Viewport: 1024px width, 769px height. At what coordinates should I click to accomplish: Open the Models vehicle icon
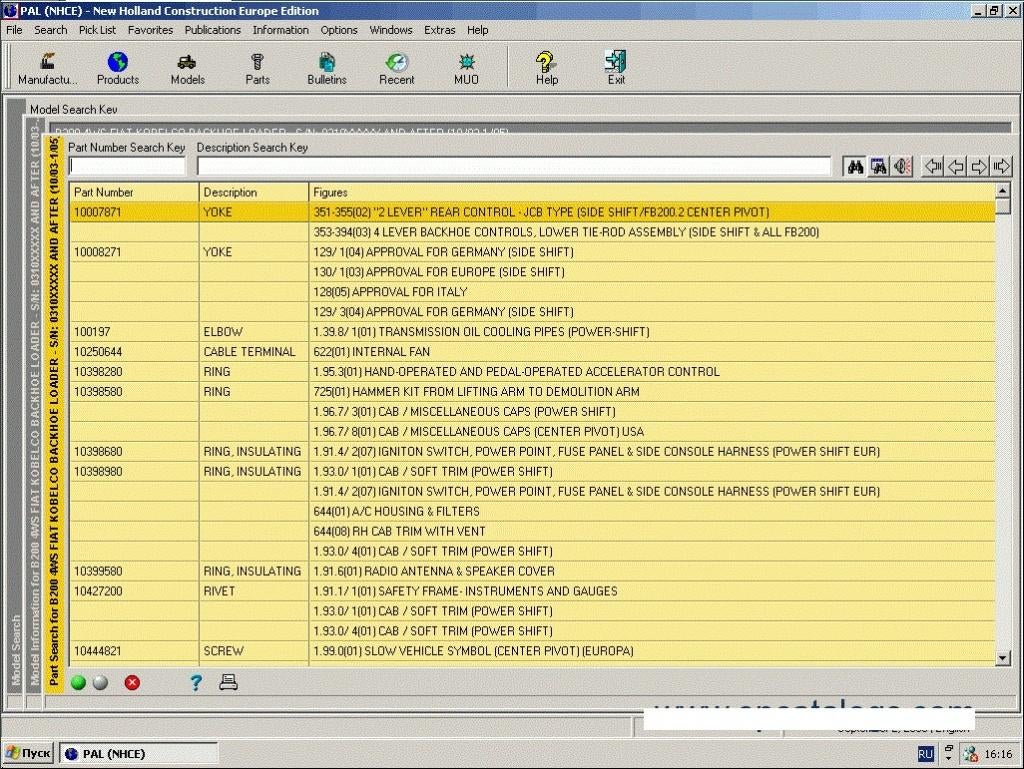coord(187,69)
